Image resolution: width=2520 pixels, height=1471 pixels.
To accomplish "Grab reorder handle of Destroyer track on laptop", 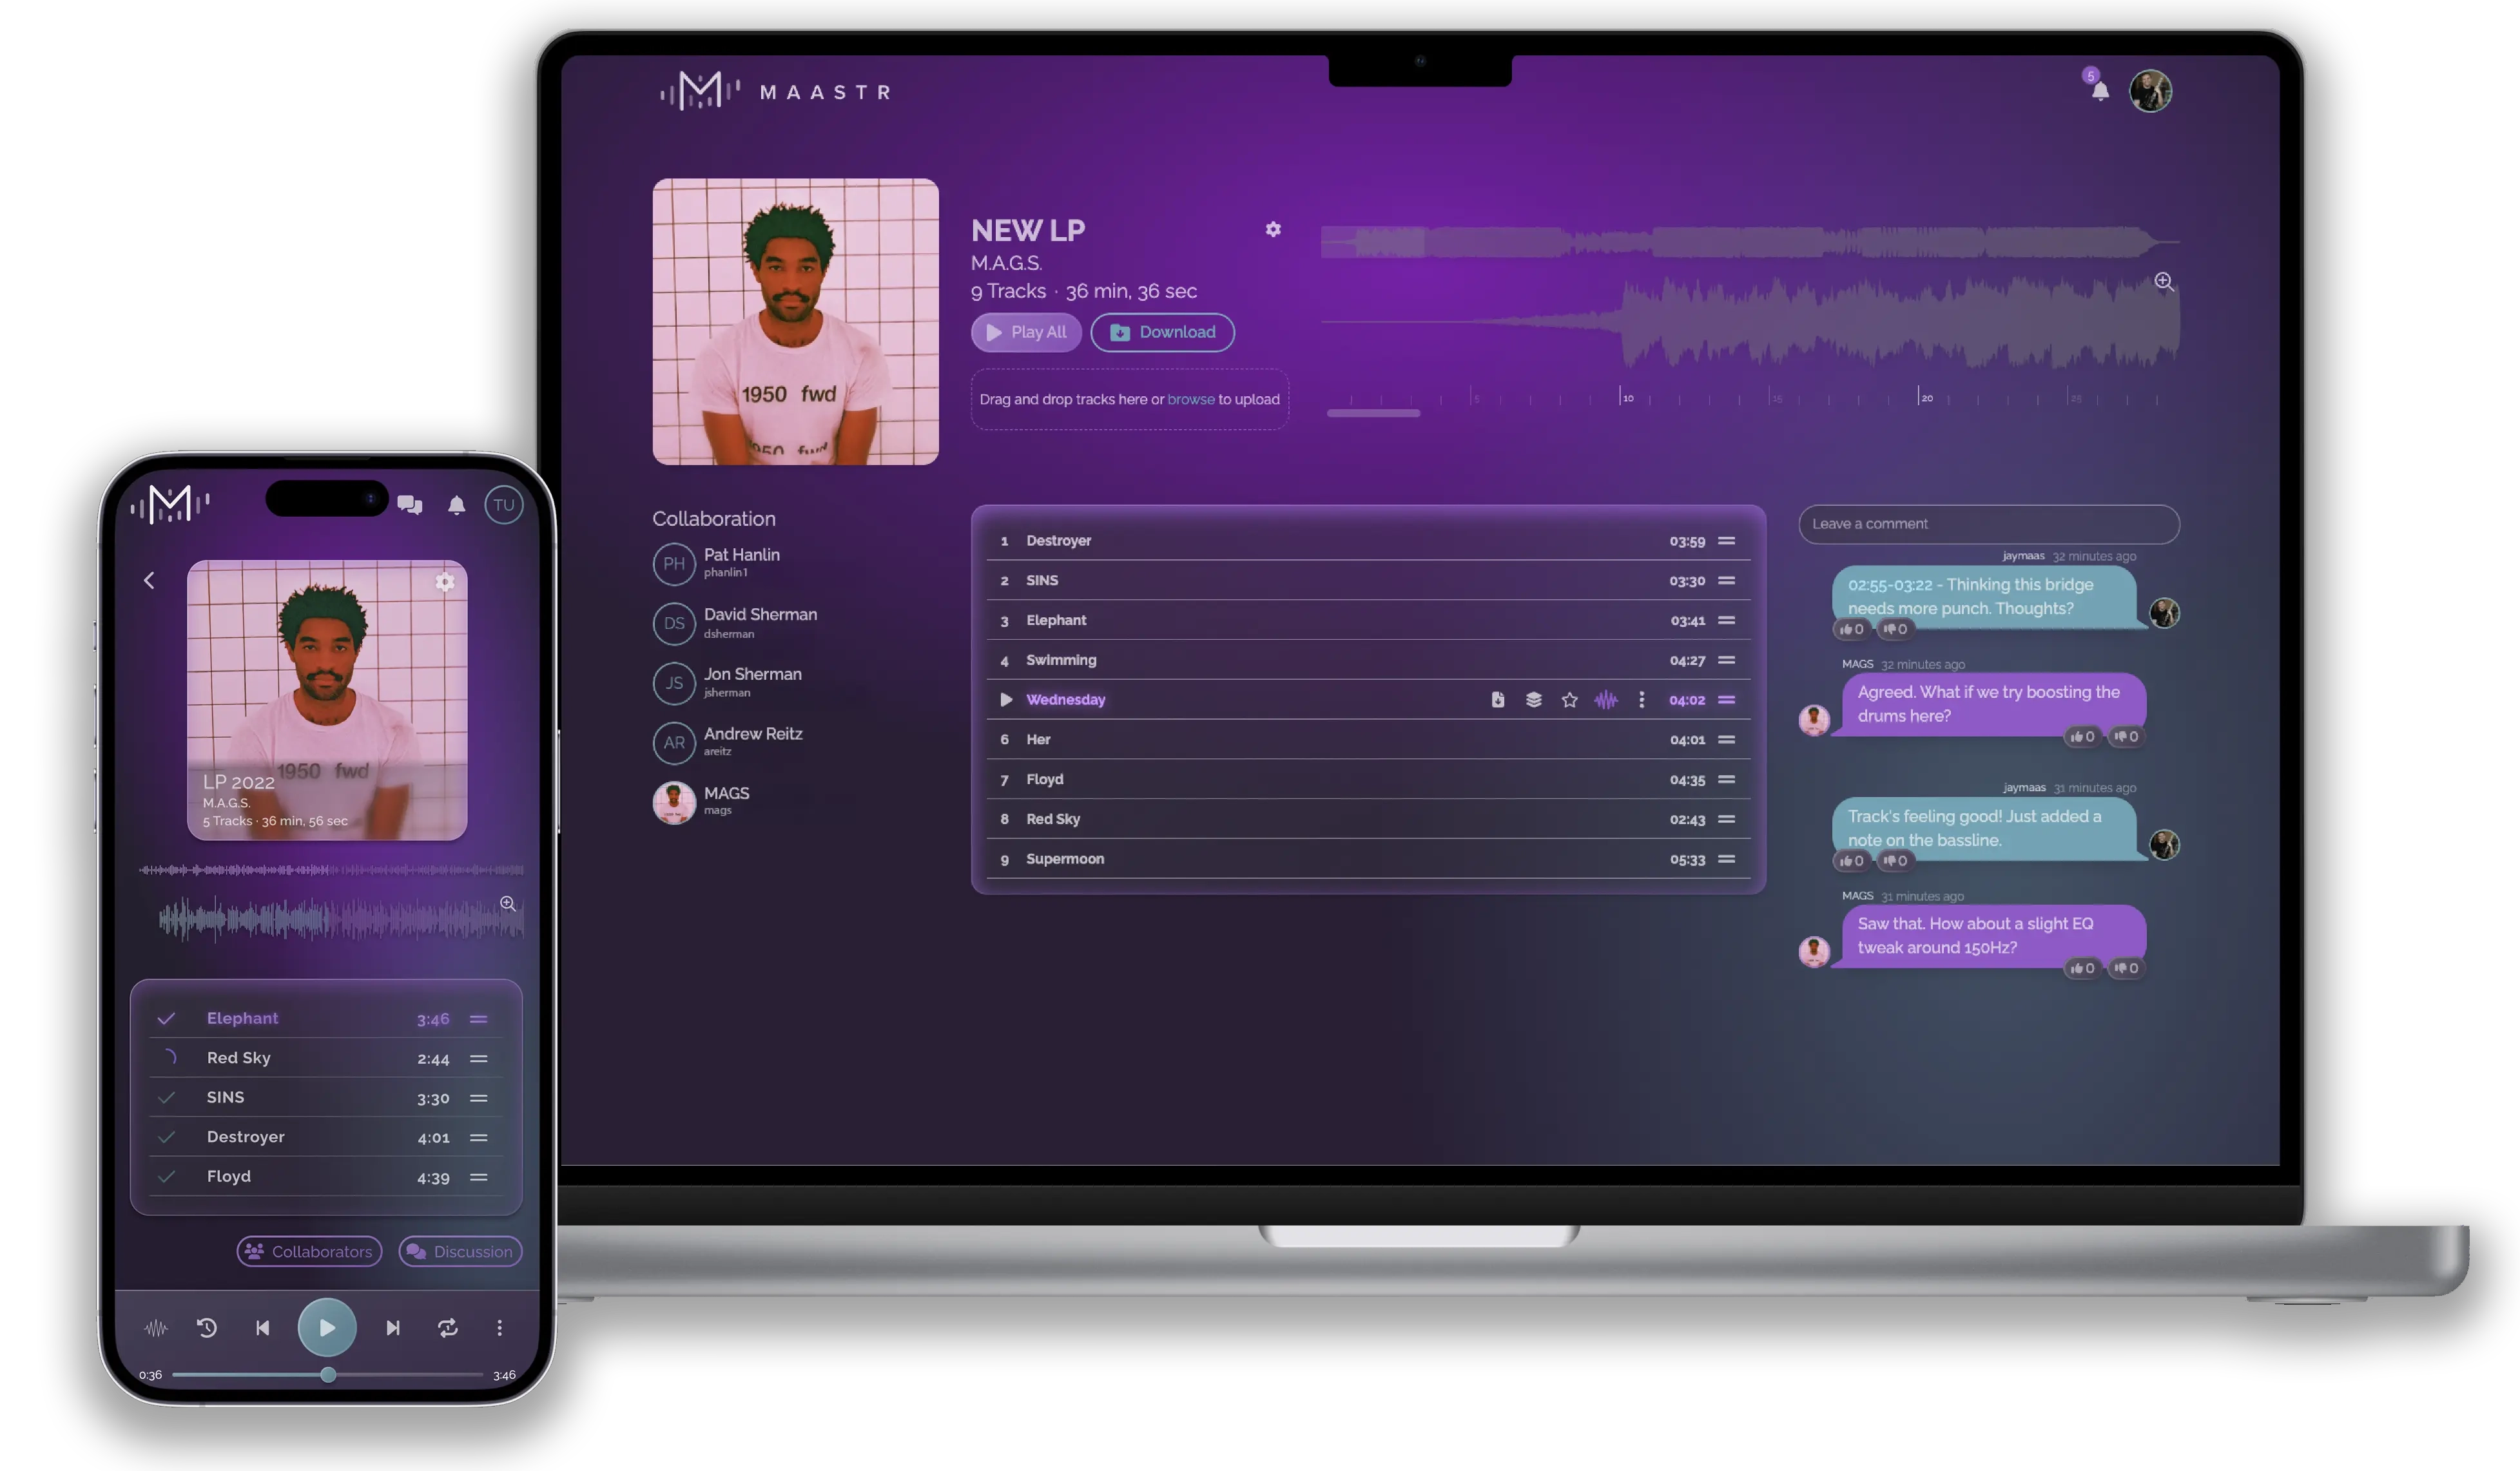I will pos(1726,540).
